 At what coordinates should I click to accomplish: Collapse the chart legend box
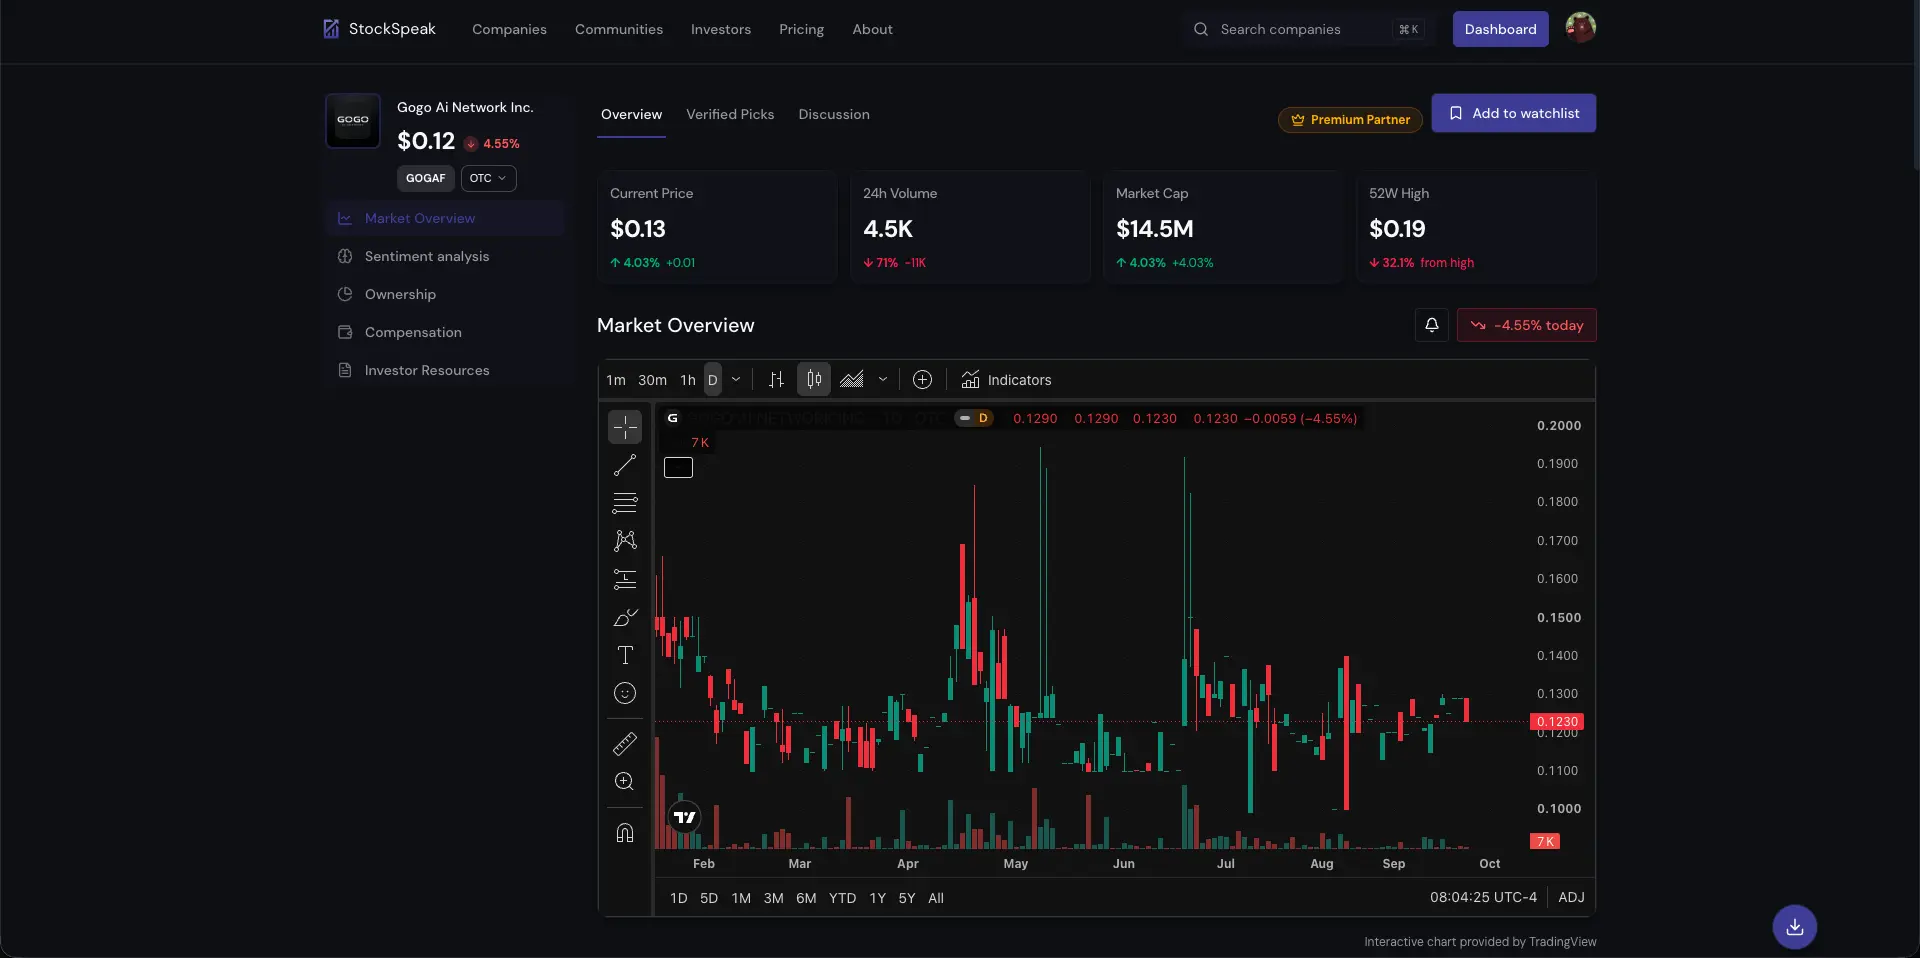pos(678,467)
